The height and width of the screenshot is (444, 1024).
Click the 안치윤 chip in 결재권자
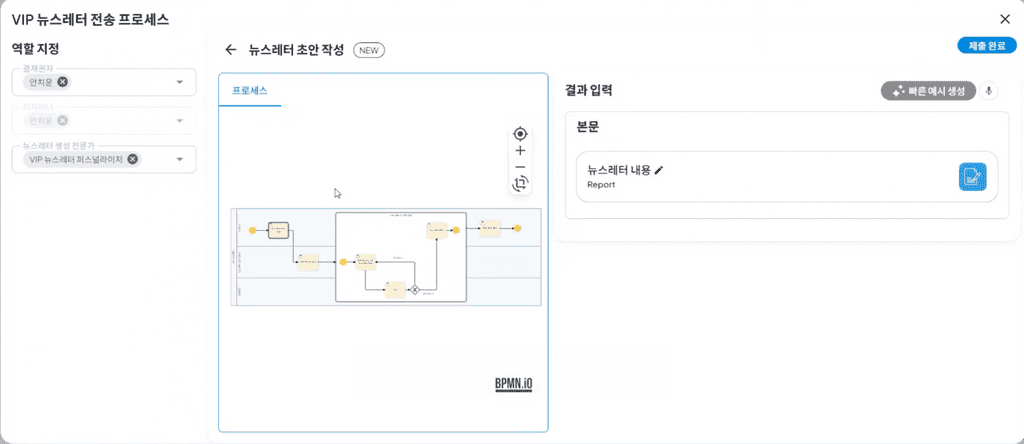tap(46, 82)
